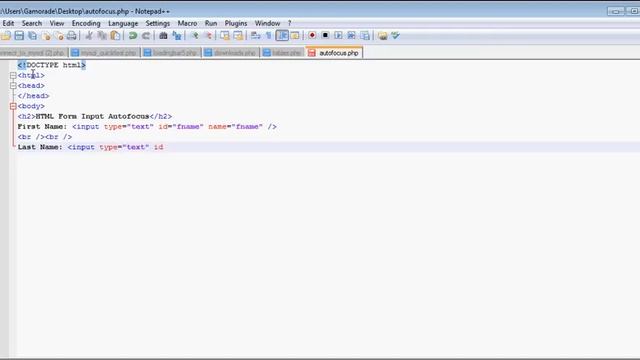Open the View menu
This screenshot has width=640, height=360.
click(57, 23)
